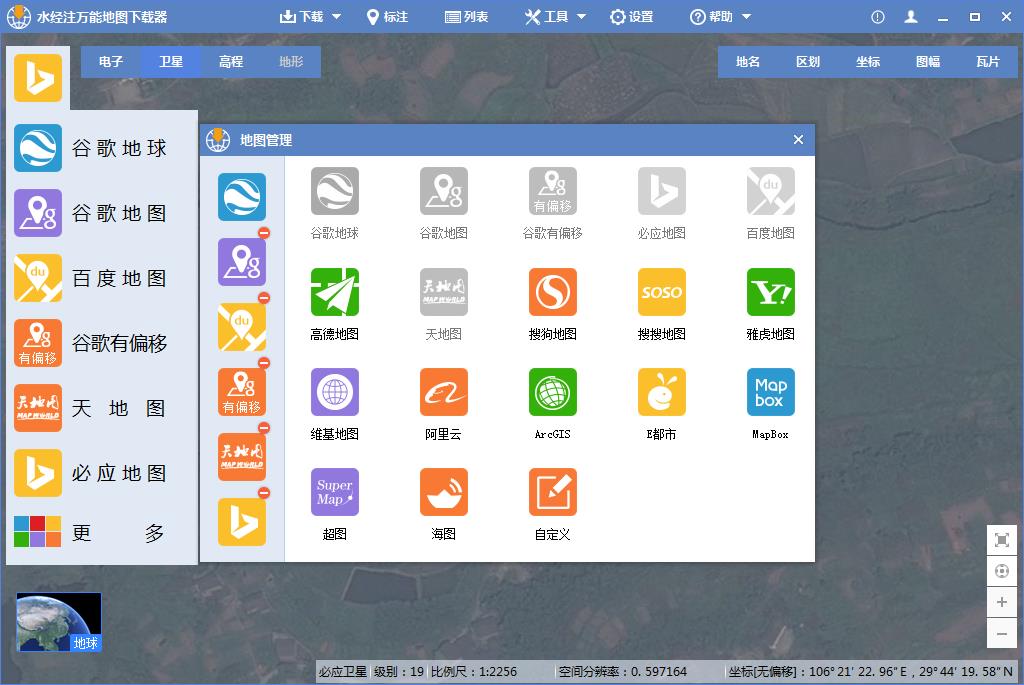Select 谷歌地球 in the left map list
The height and width of the screenshot is (685, 1024).
[x=91, y=148]
